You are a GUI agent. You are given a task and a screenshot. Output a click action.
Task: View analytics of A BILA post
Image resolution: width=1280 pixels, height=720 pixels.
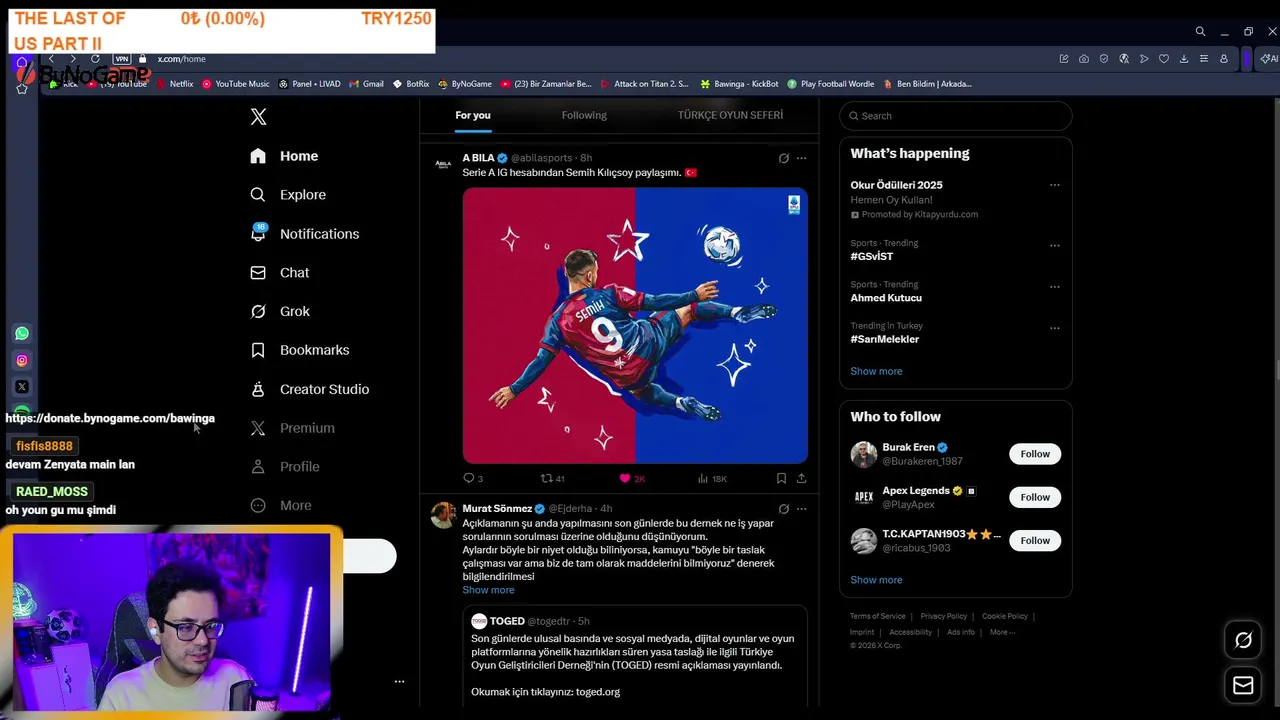(x=711, y=478)
